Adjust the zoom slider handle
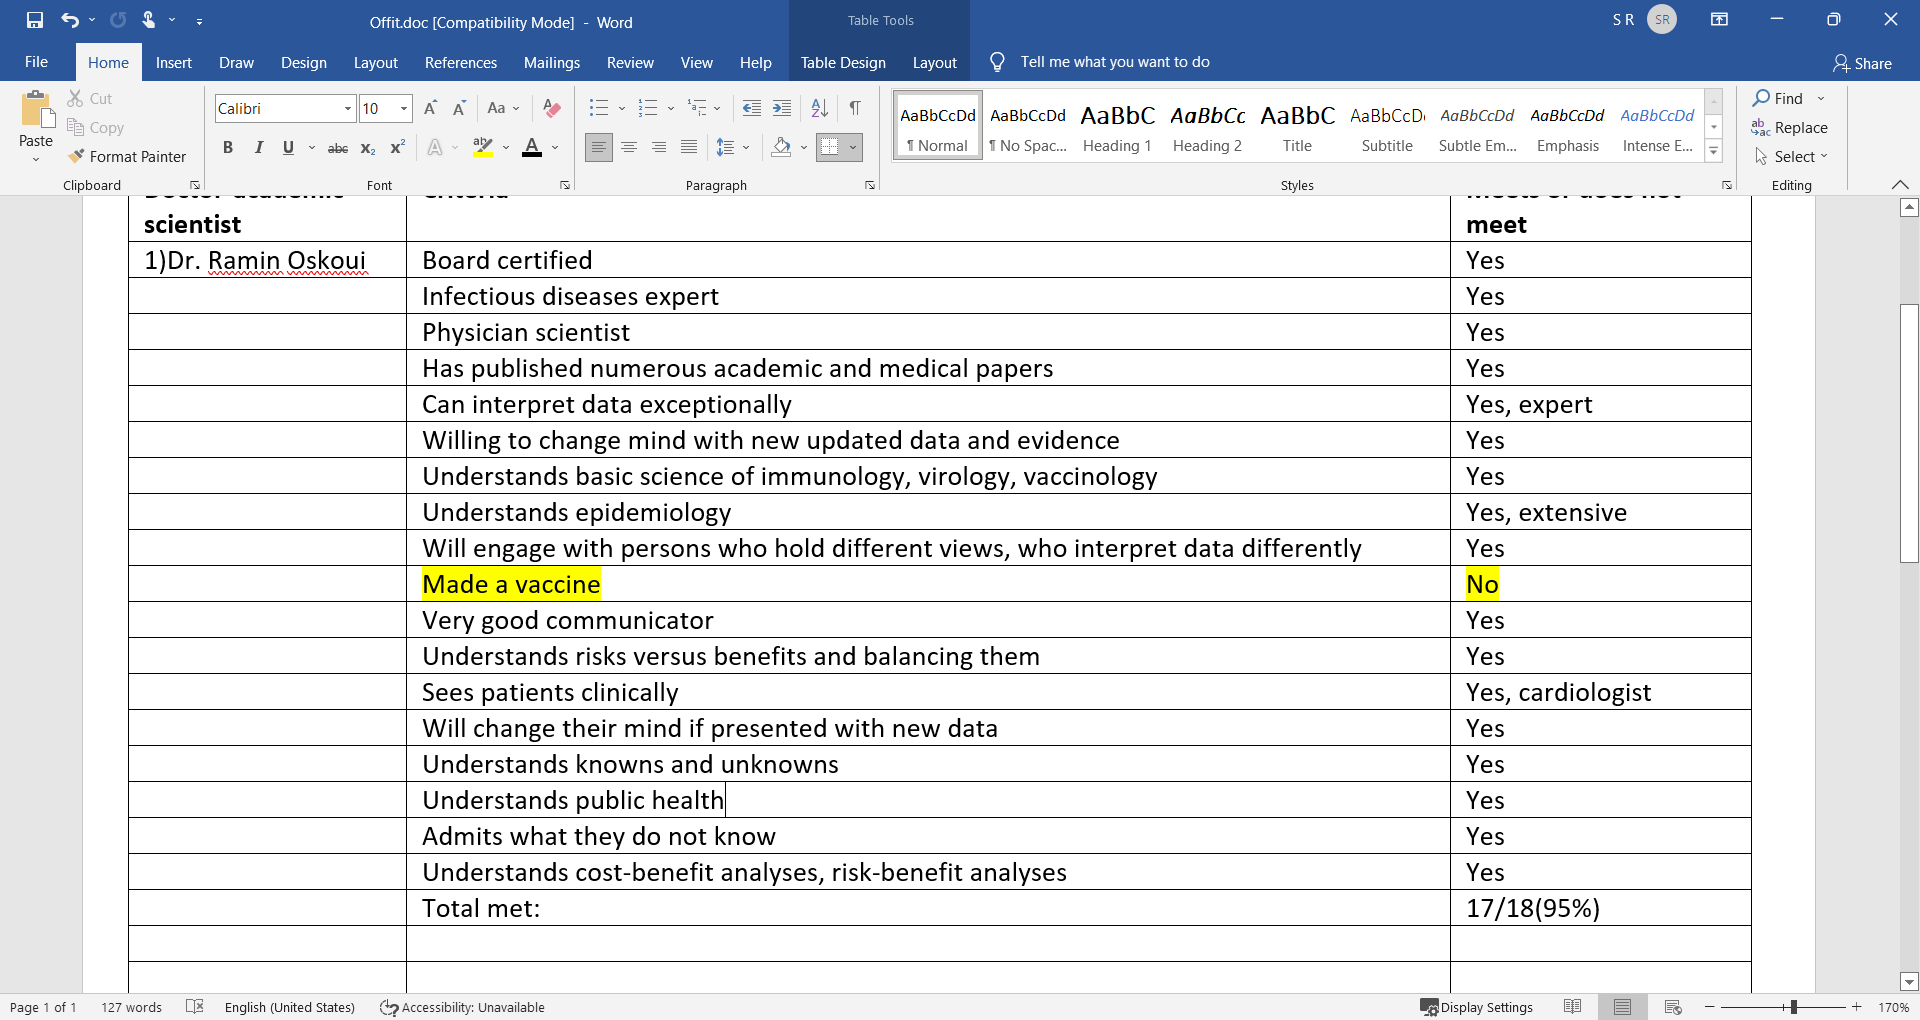This screenshot has height=1020, width=1920. tap(1794, 1007)
